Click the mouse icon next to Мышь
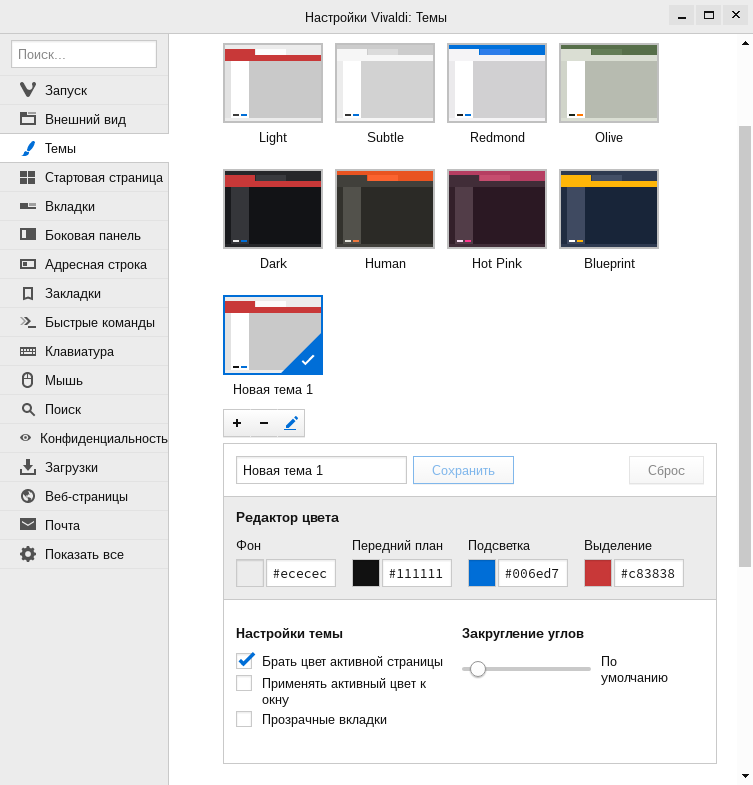This screenshot has height=785, width=753. point(28,380)
